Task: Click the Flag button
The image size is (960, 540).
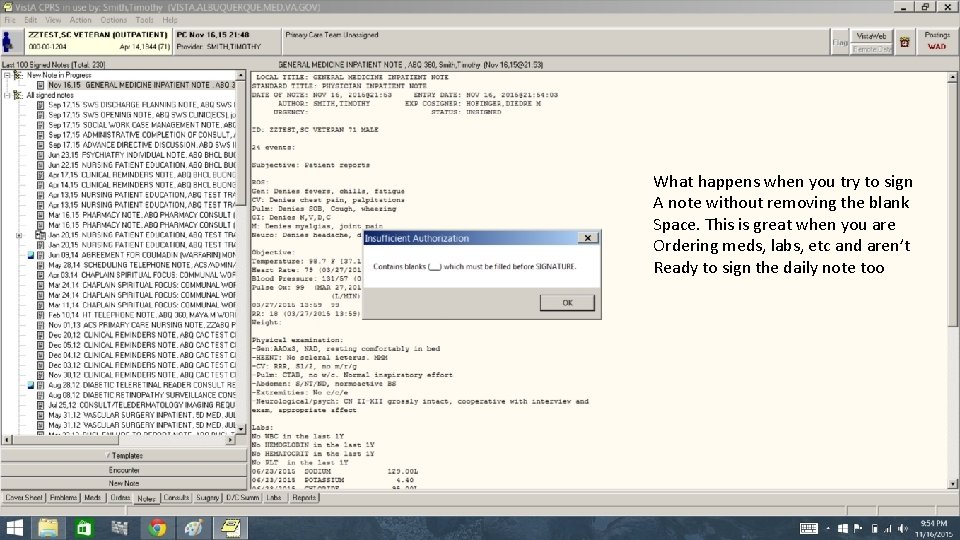Action: pyautogui.click(x=839, y=42)
